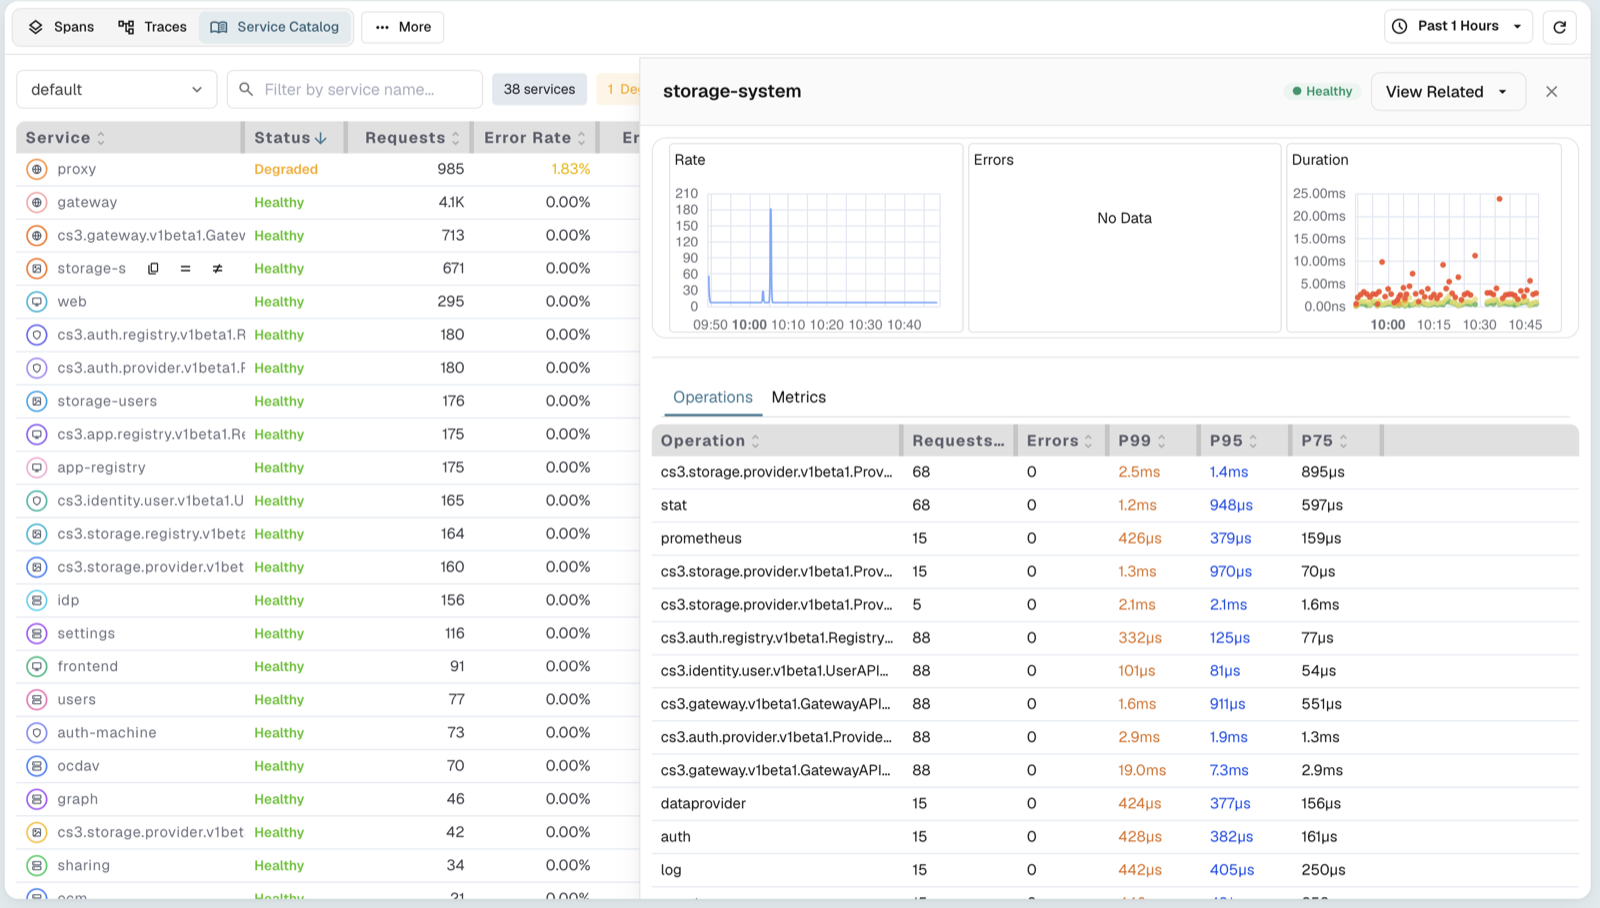Open the Past 1 Hours time dropdown
This screenshot has height=908, width=1600.
click(x=1459, y=27)
